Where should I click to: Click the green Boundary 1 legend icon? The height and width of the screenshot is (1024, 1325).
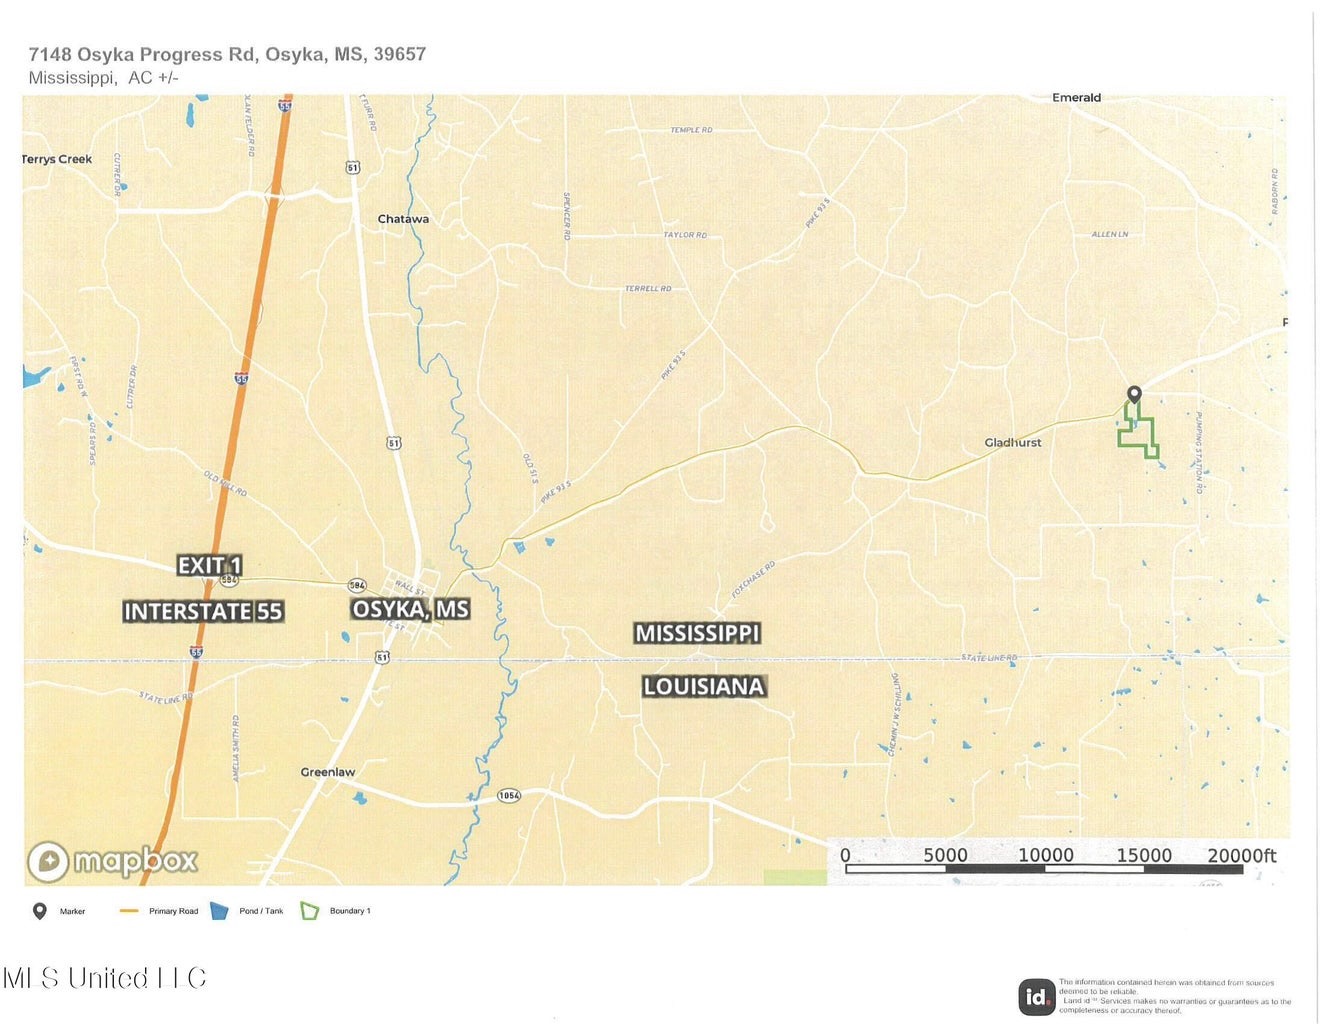click(x=310, y=911)
